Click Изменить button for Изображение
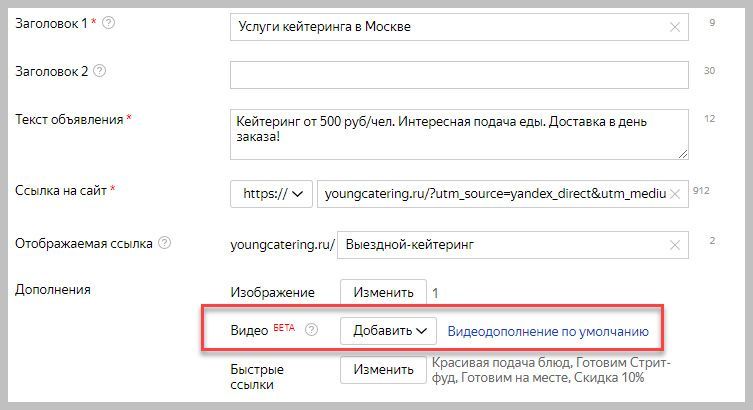753x410 pixels. (x=383, y=293)
